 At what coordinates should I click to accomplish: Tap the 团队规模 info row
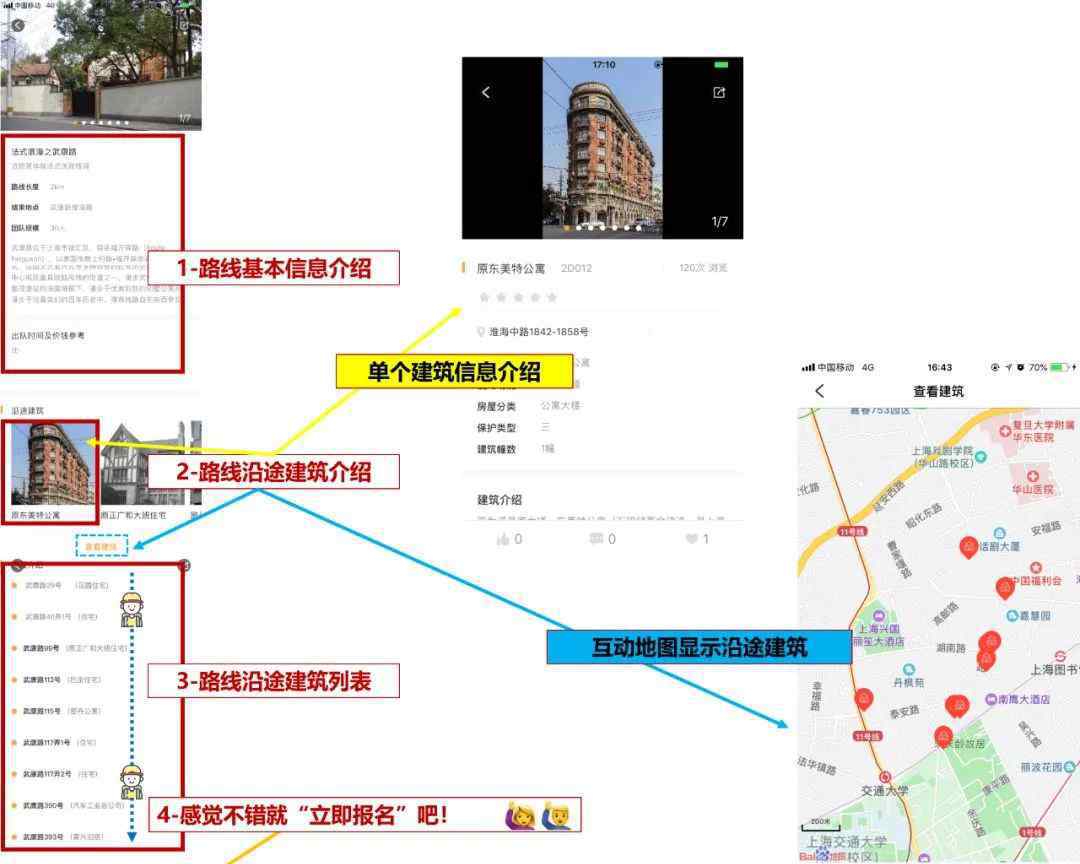click(x=39, y=228)
